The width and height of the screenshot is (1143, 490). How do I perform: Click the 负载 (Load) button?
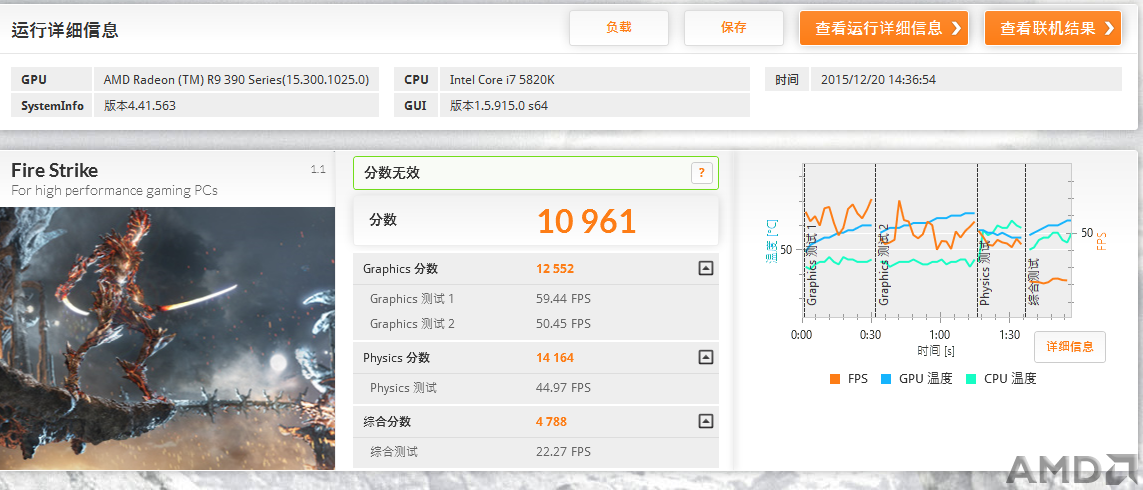coord(619,28)
